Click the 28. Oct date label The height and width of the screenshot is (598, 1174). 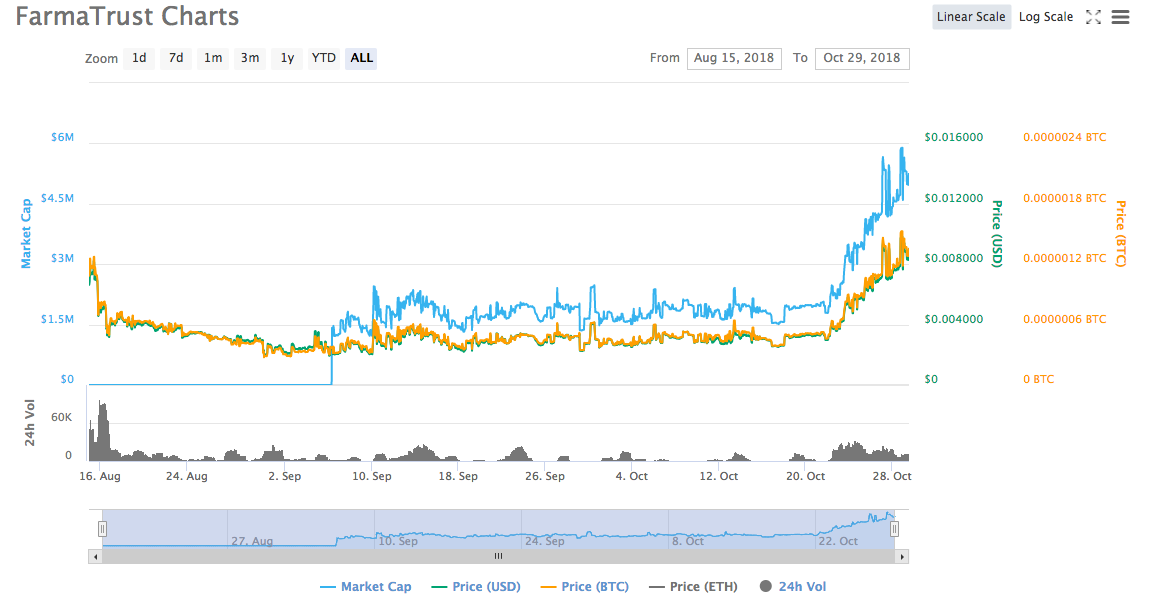click(x=891, y=476)
